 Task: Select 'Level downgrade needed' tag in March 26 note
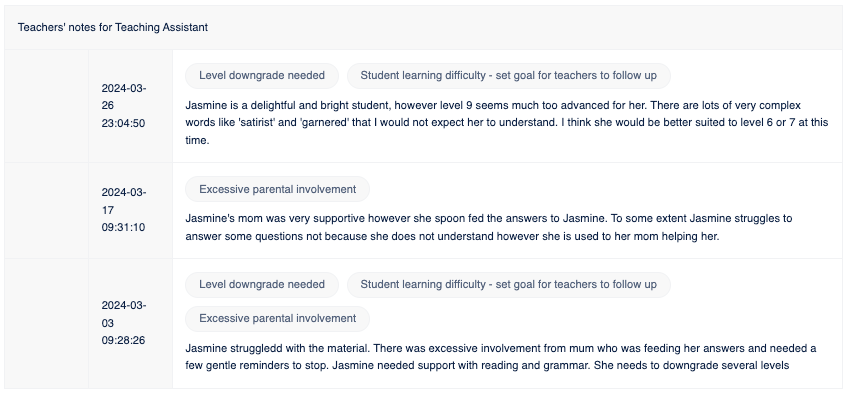262,76
